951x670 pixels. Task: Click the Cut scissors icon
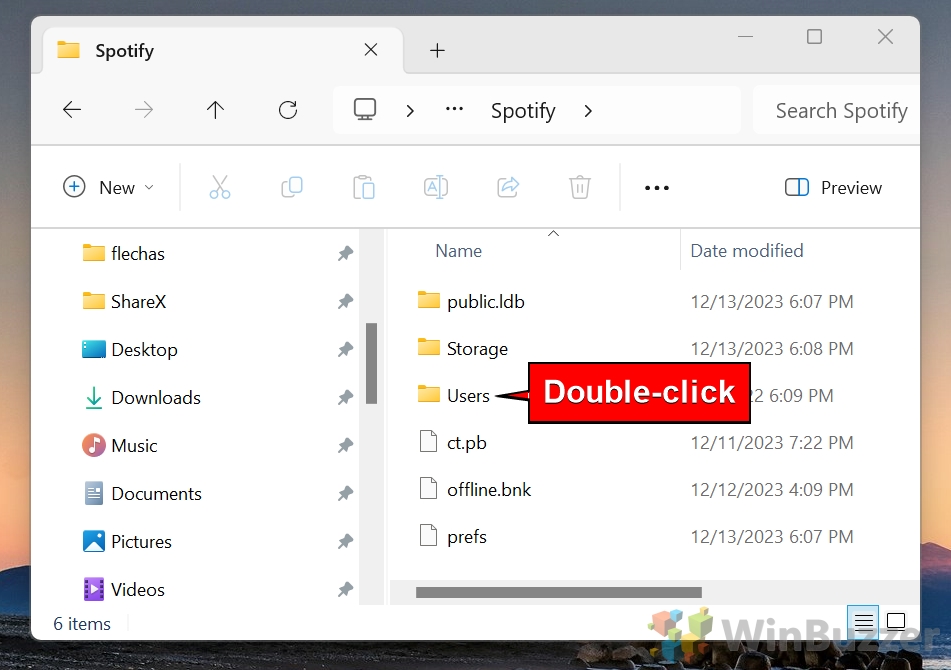pyautogui.click(x=220, y=187)
